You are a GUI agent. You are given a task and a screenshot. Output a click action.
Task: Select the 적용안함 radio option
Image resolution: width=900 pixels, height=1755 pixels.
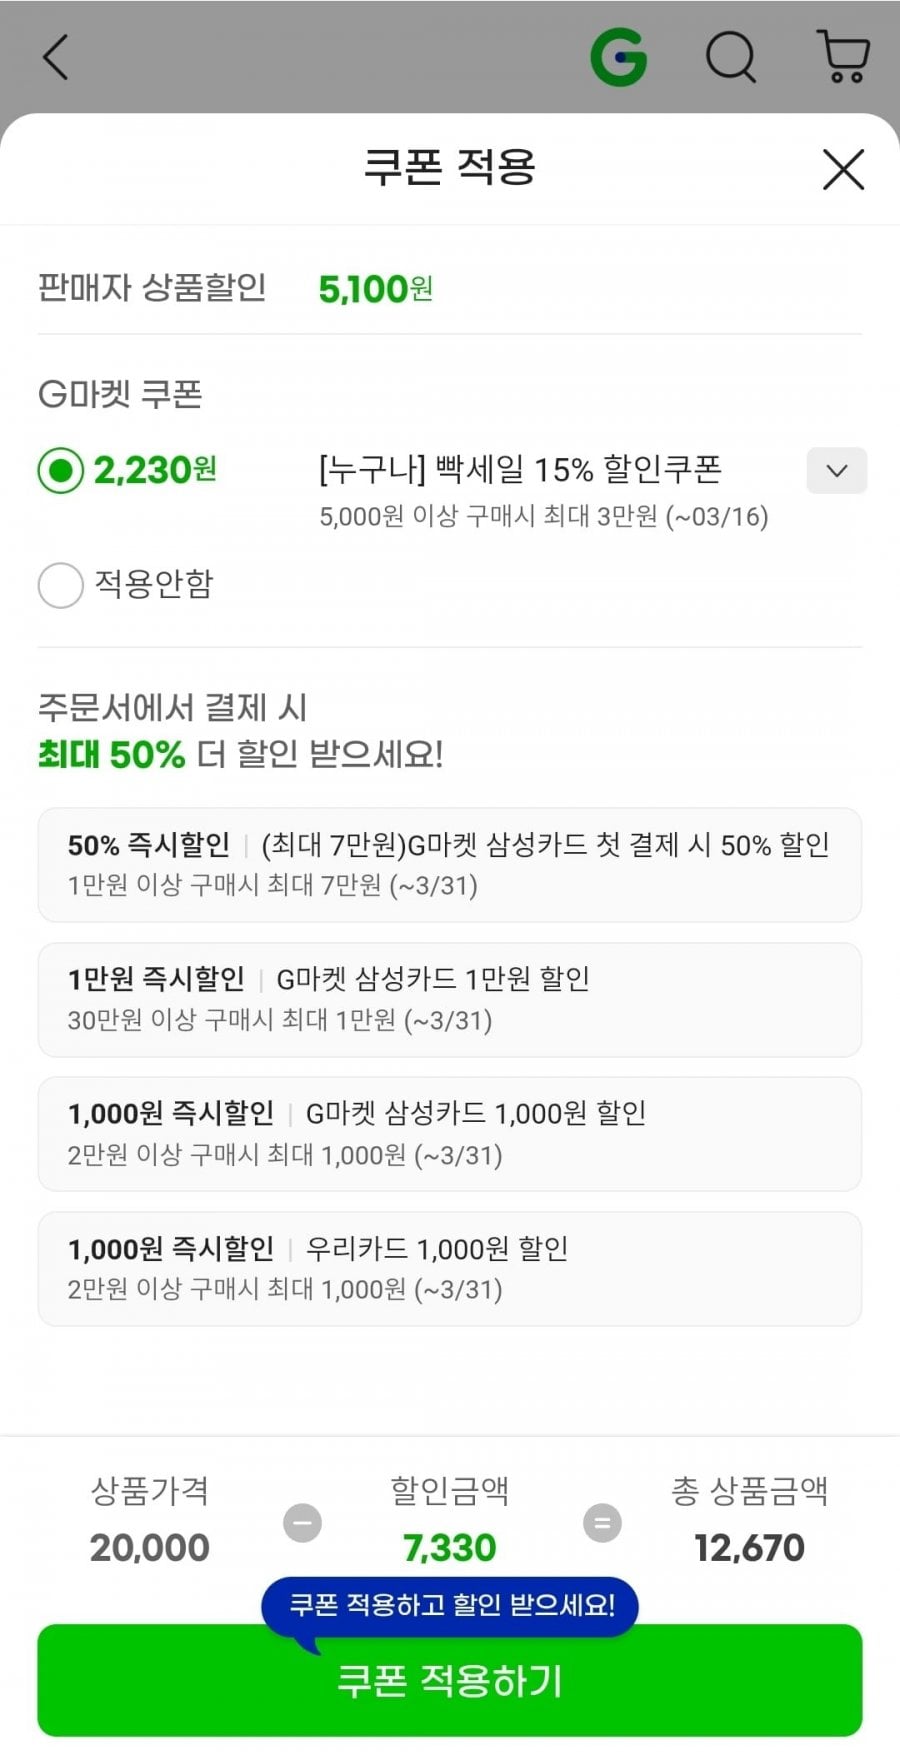pyautogui.click(x=61, y=585)
